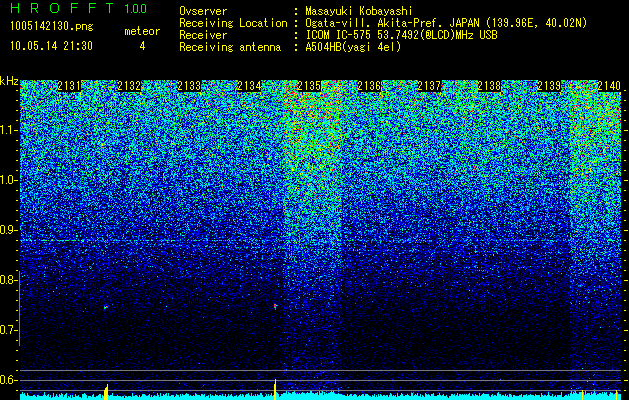Click the 2138 time marker

tap(489, 86)
